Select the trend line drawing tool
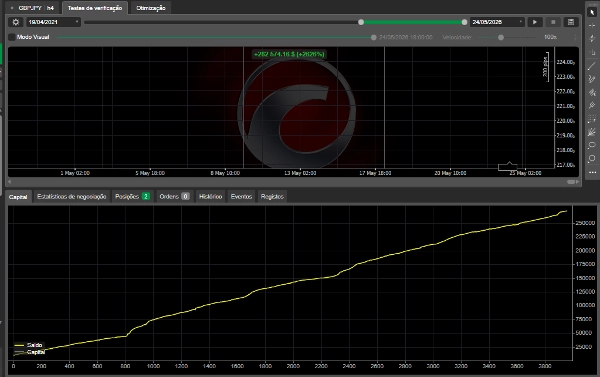 [x=592, y=66]
